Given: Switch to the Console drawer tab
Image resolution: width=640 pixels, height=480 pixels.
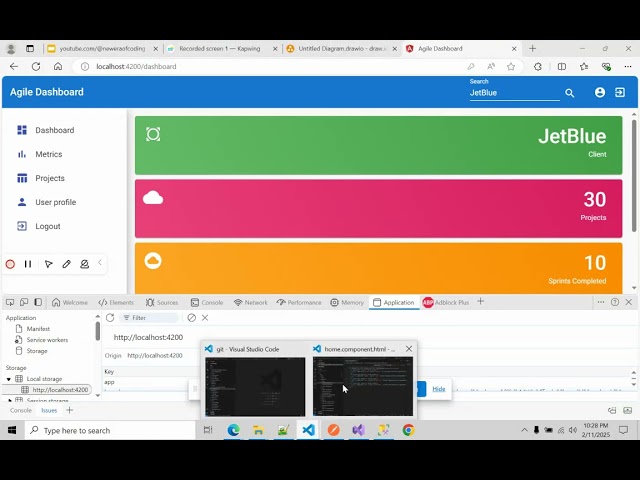Looking at the screenshot, I should 21,411.
